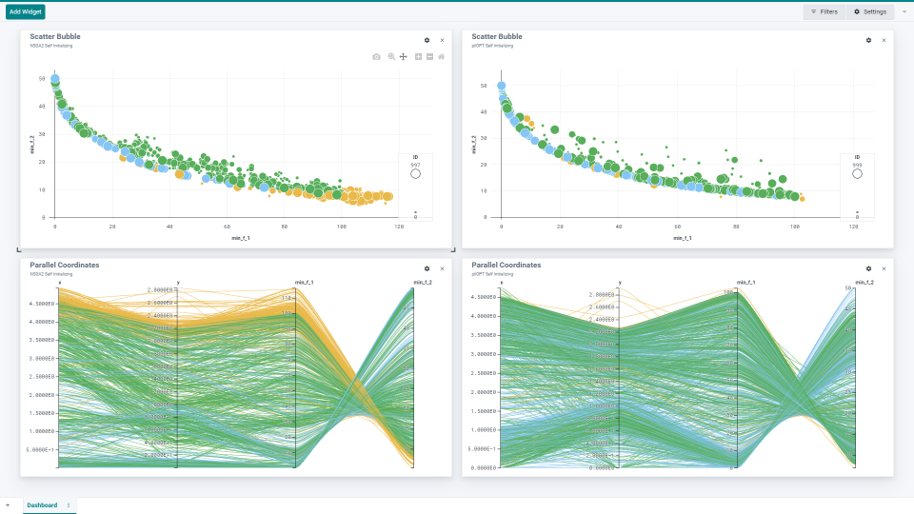914x514 pixels.
Task: Open the Dashboard tab's three-dot menu
Action: 68,505
